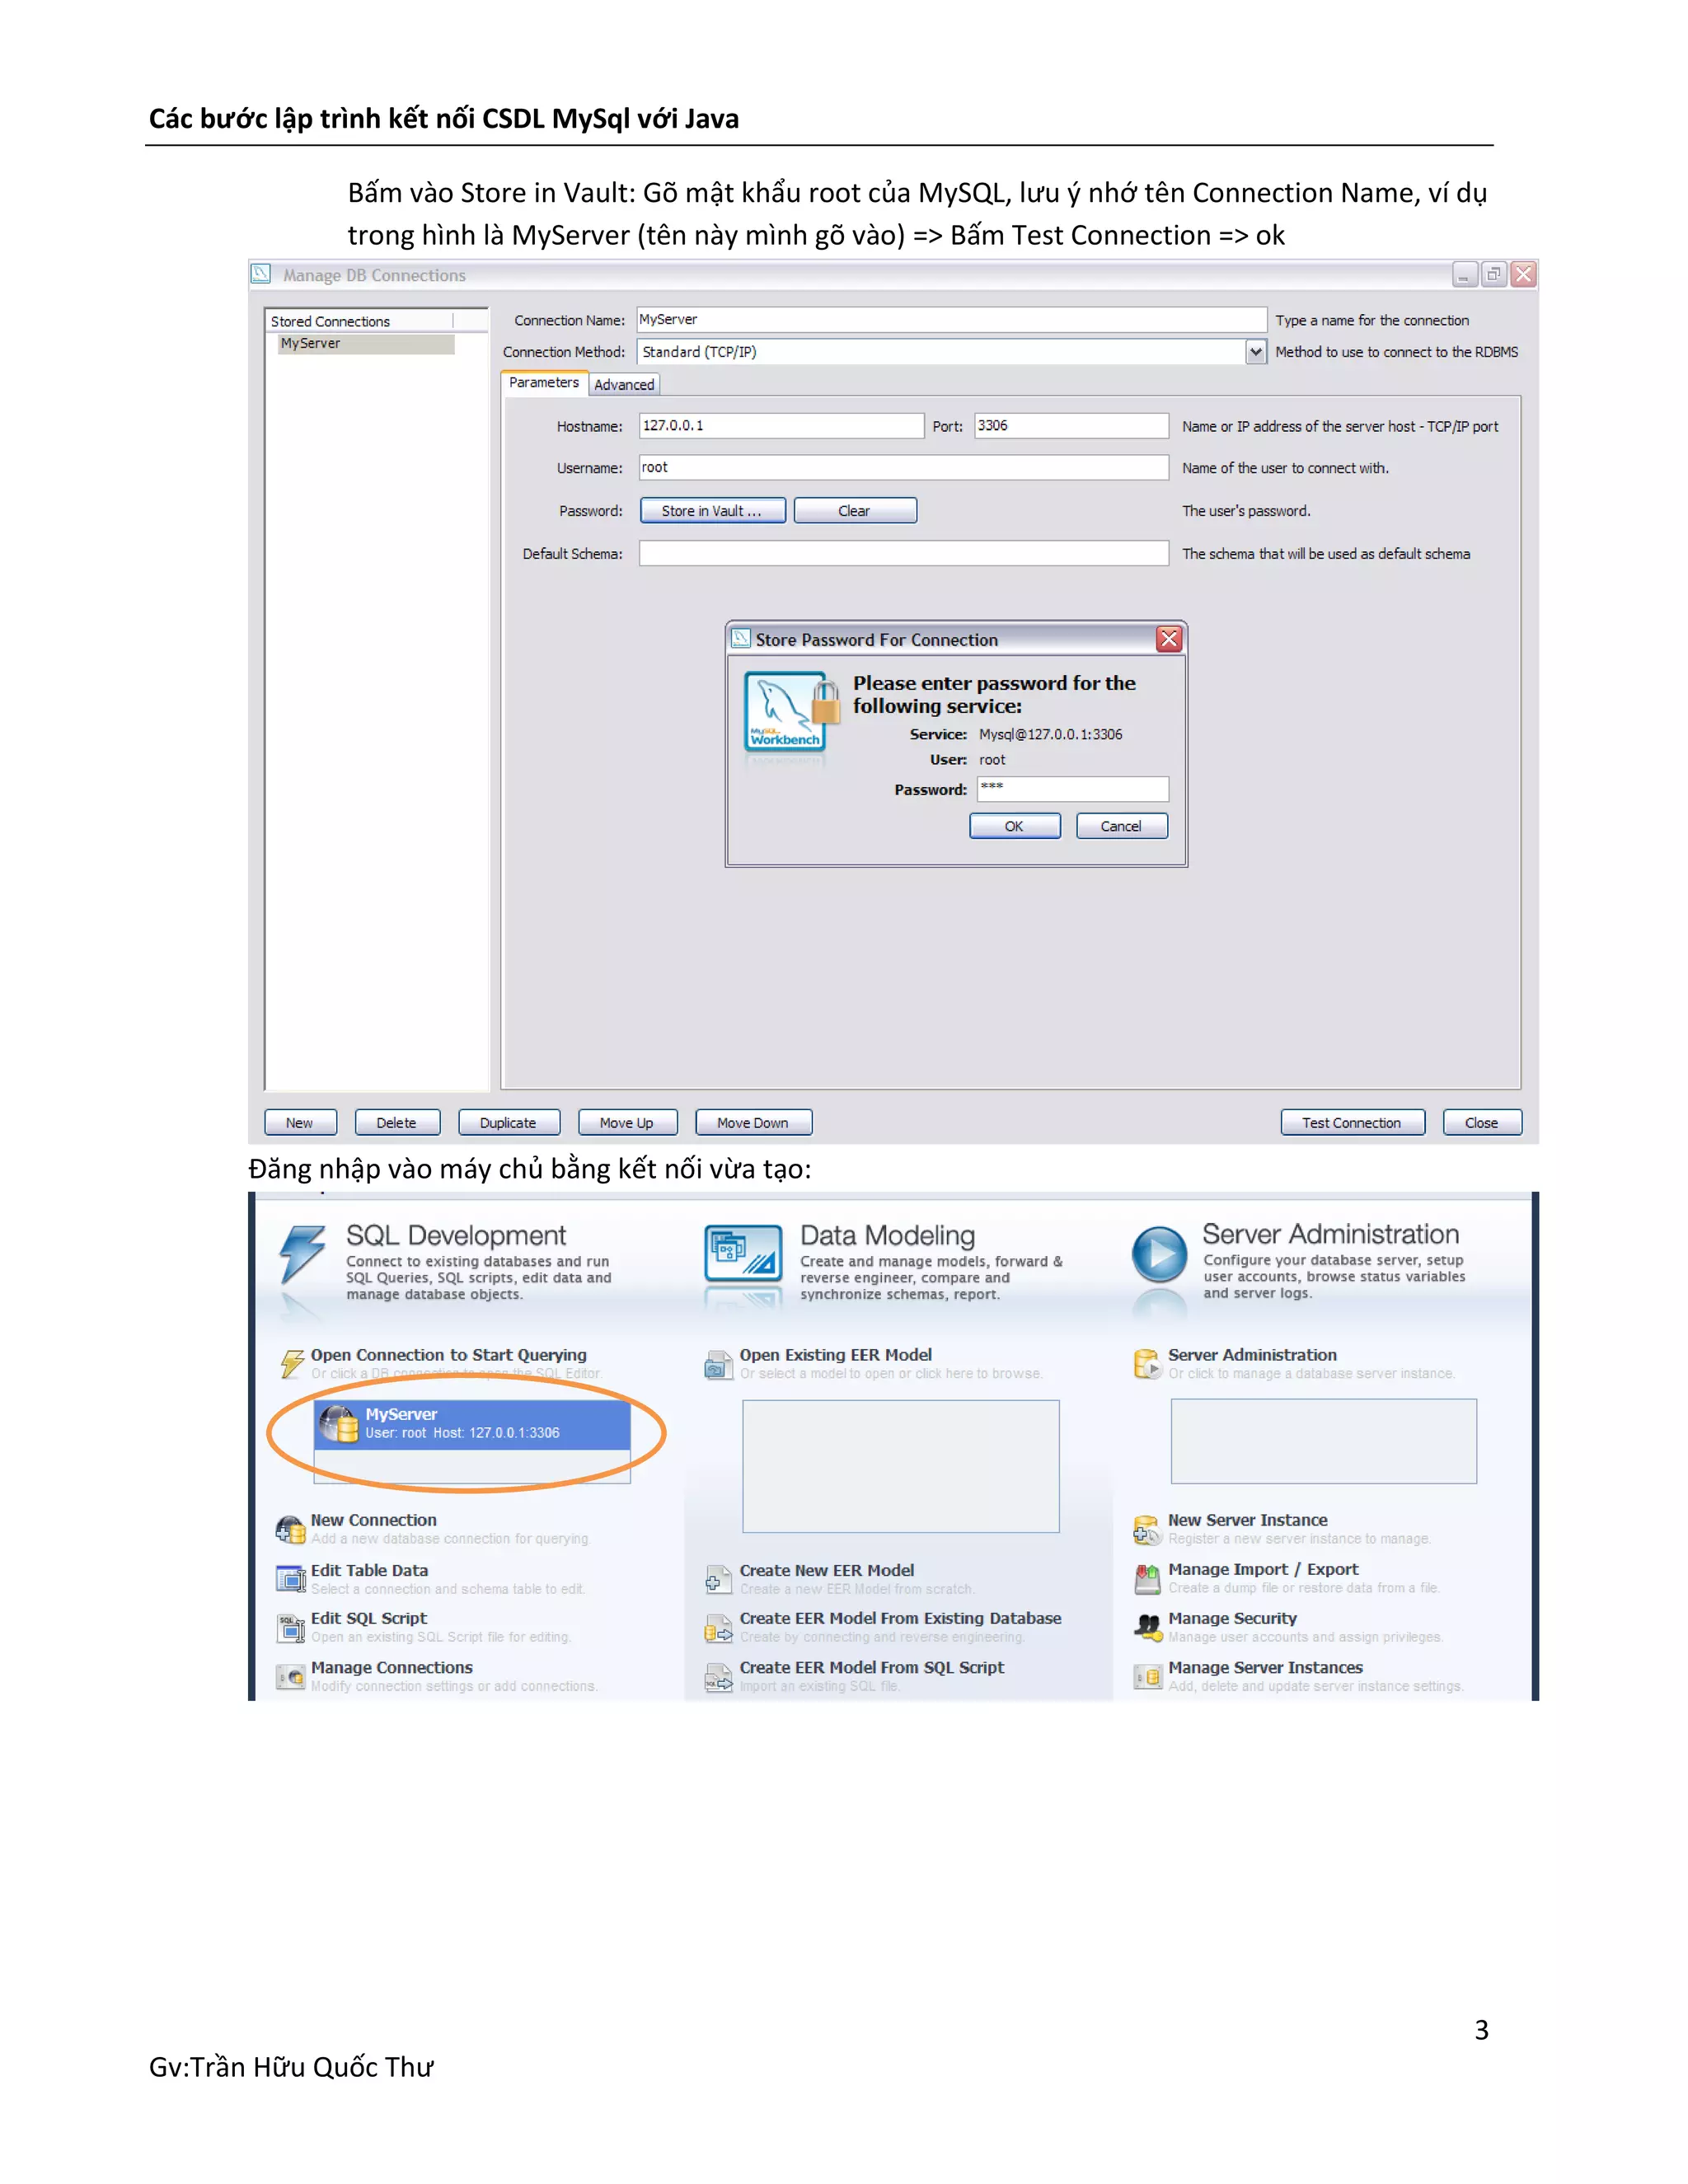Click the Manage Connections link
Viewport: 1688px width, 2184px height.
point(392,1667)
